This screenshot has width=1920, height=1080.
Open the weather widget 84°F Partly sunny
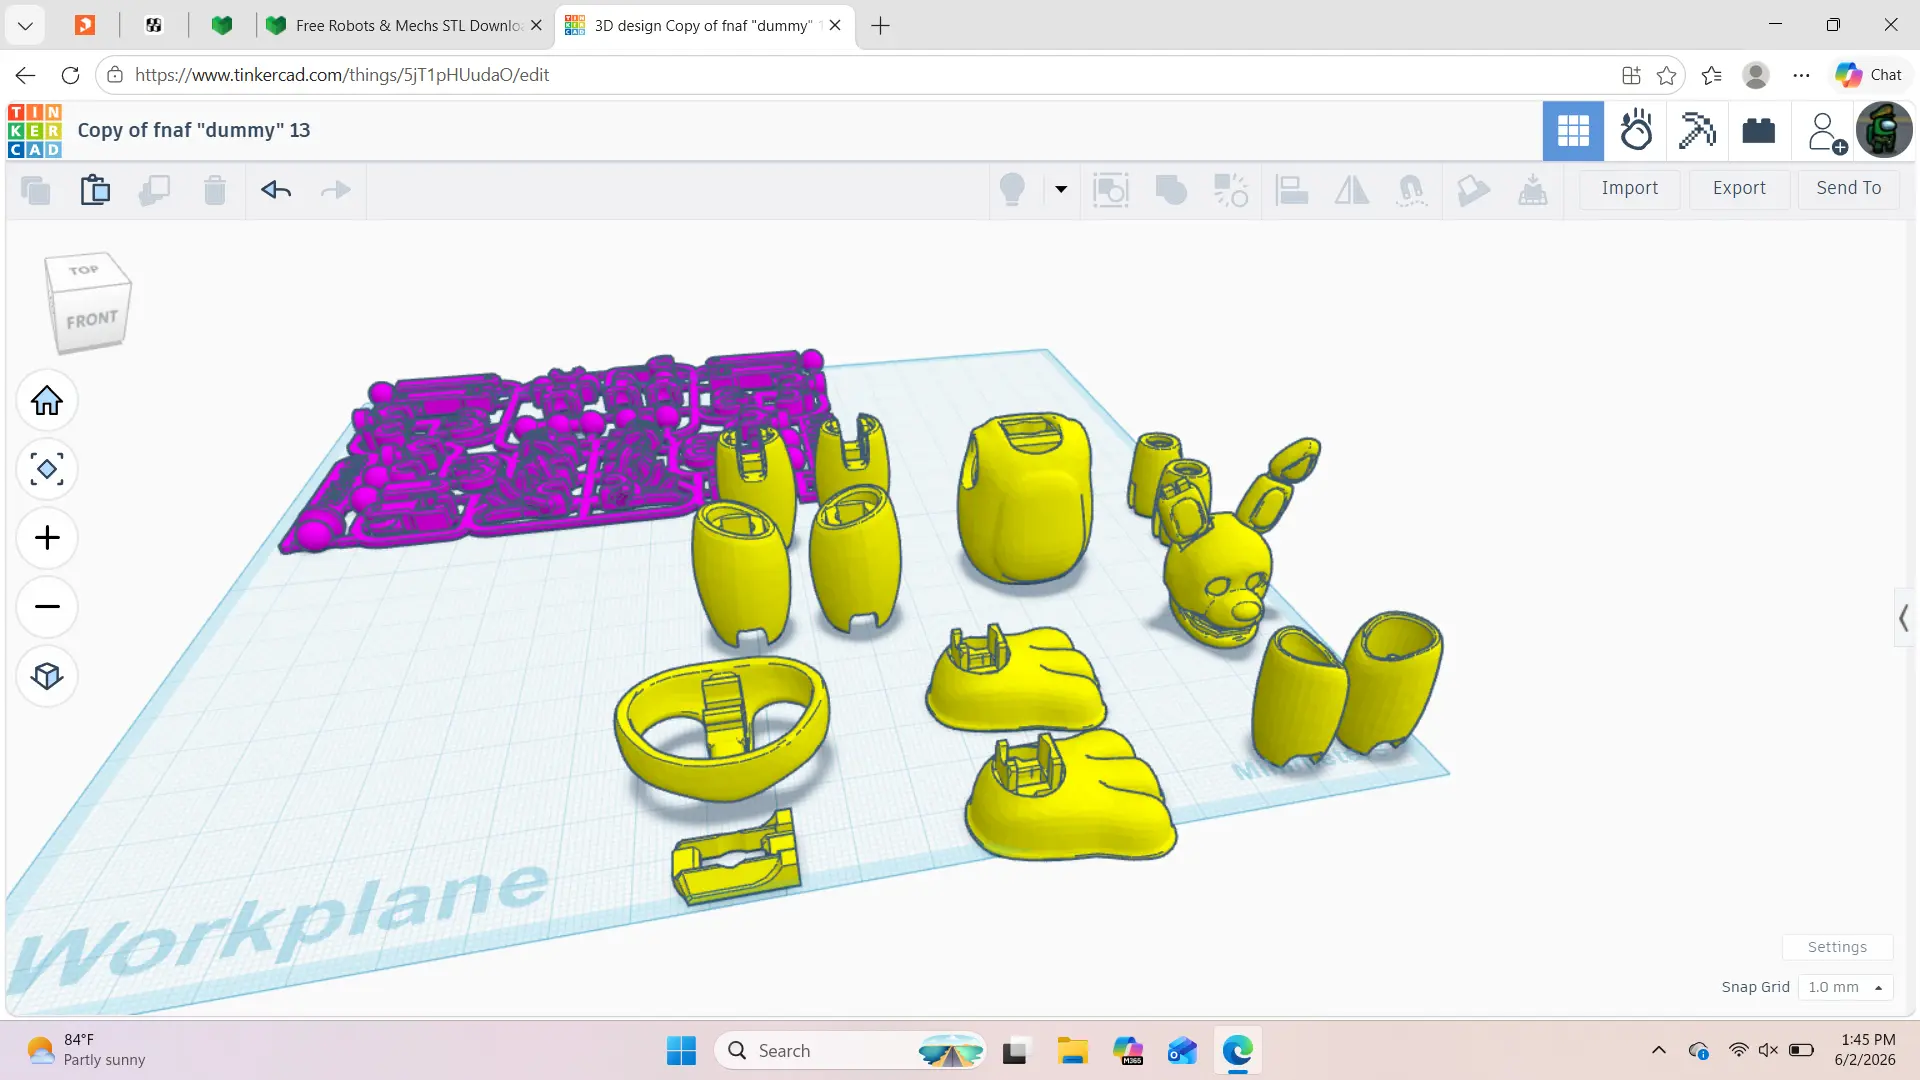point(87,1050)
